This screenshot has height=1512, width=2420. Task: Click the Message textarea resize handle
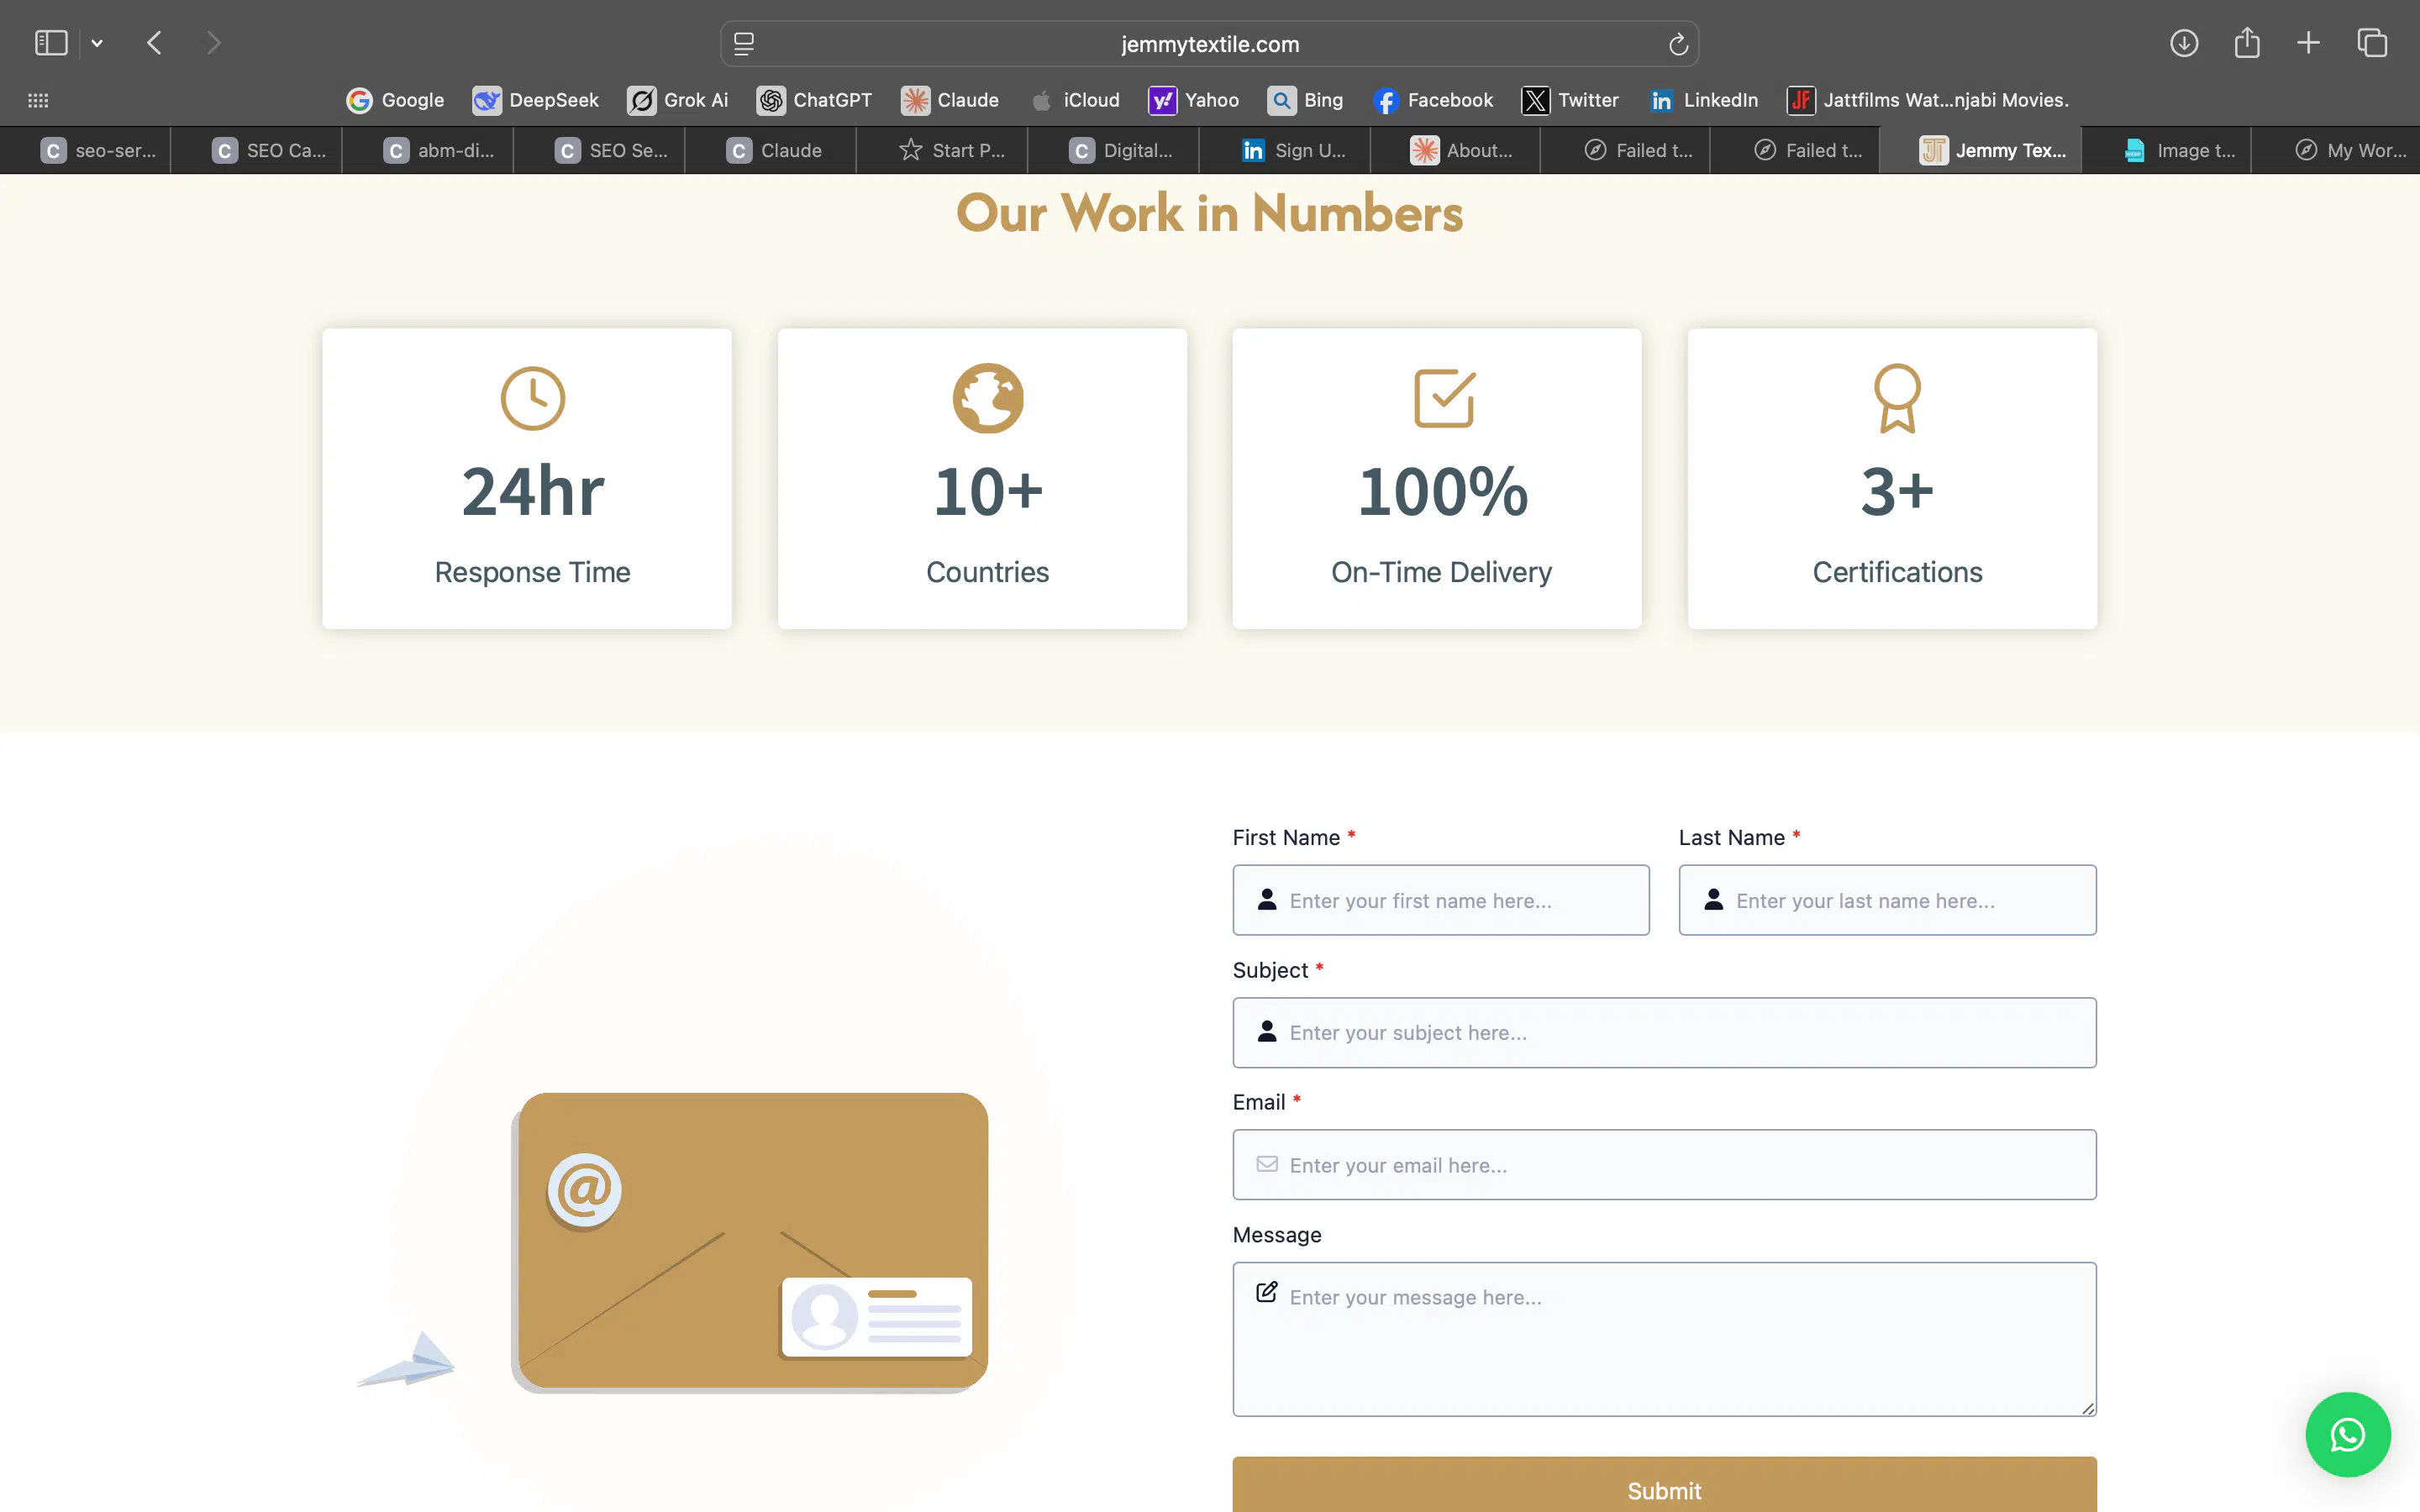[x=2087, y=1408]
